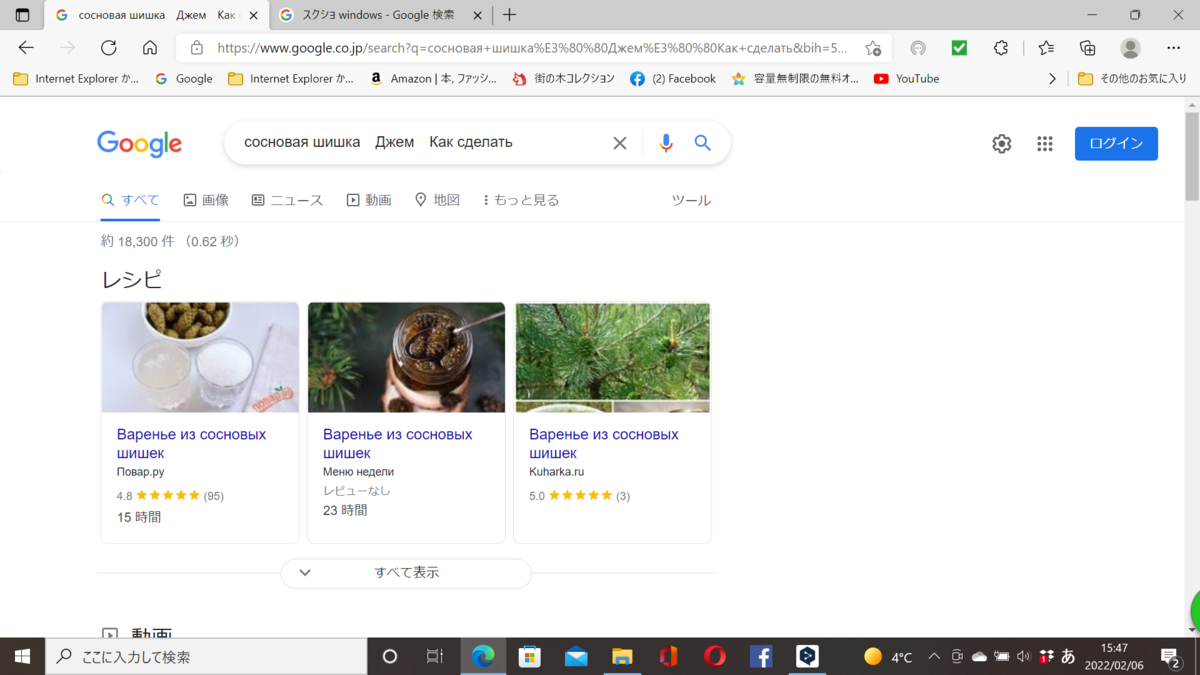Open Edge Settings and more menu
This screenshot has width=1200, height=675.
[x=1174, y=48]
